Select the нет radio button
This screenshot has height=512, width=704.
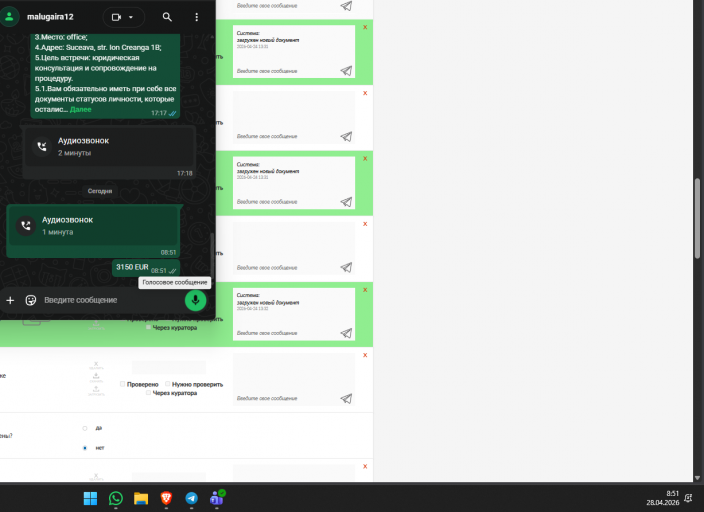pos(85,448)
